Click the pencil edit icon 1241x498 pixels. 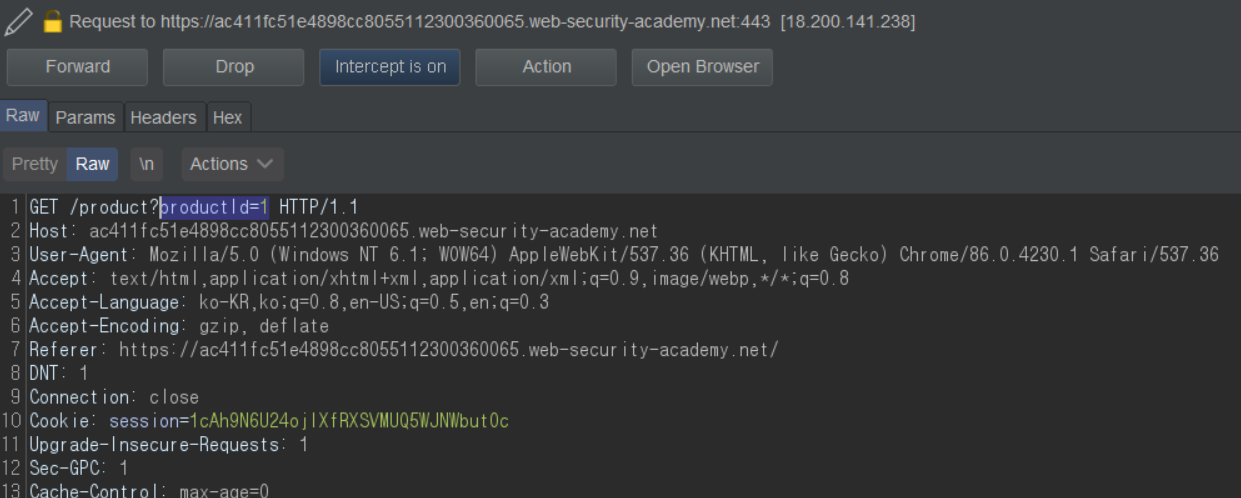18,20
